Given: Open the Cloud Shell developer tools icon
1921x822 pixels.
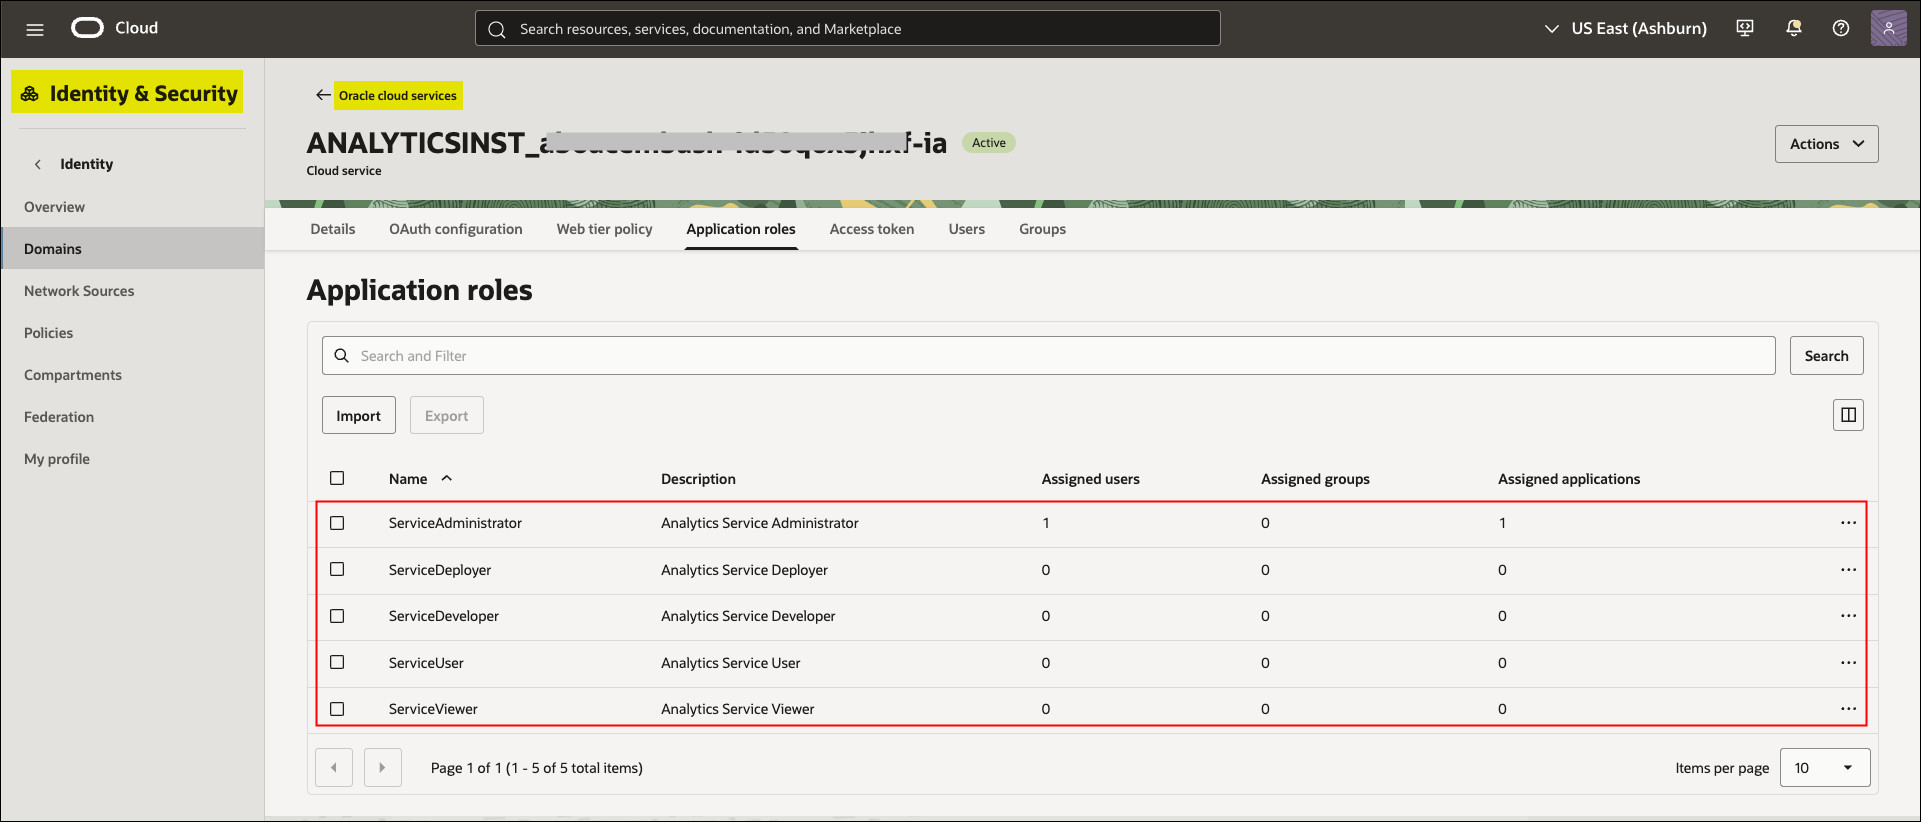Looking at the screenshot, I should (1745, 28).
